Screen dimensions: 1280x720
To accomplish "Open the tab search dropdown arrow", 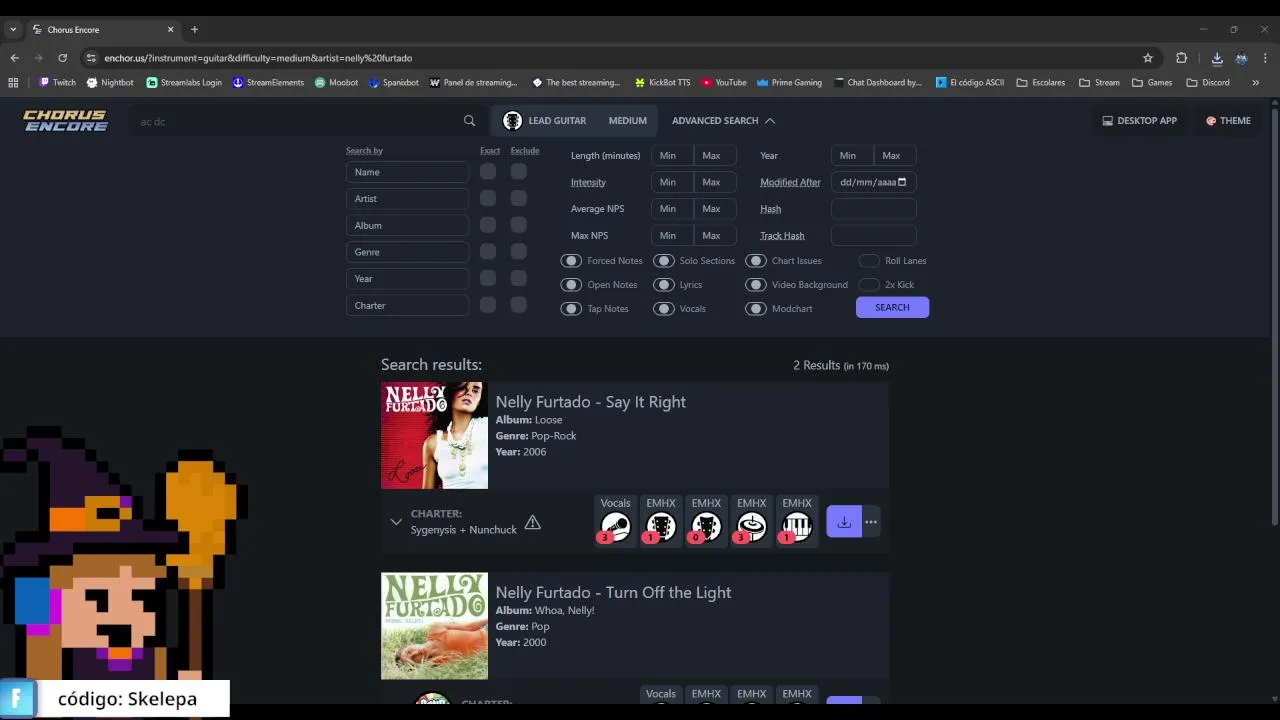I will click(13, 29).
